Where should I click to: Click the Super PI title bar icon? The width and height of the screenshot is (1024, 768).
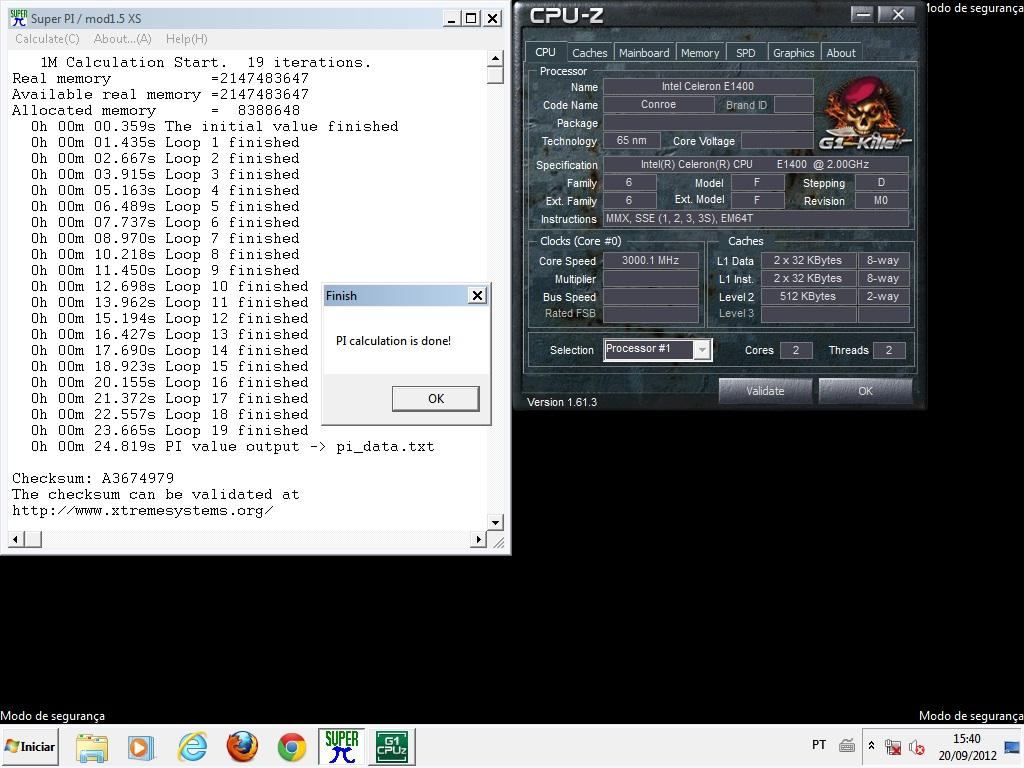(x=18, y=18)
